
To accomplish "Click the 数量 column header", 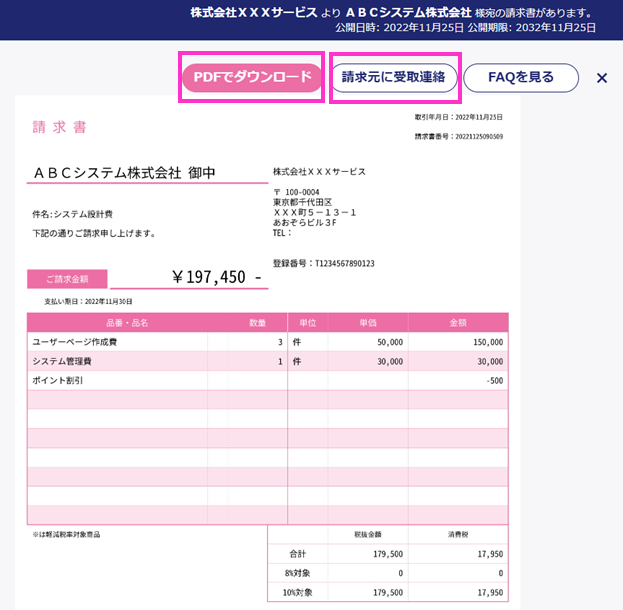I will [257, 323].
